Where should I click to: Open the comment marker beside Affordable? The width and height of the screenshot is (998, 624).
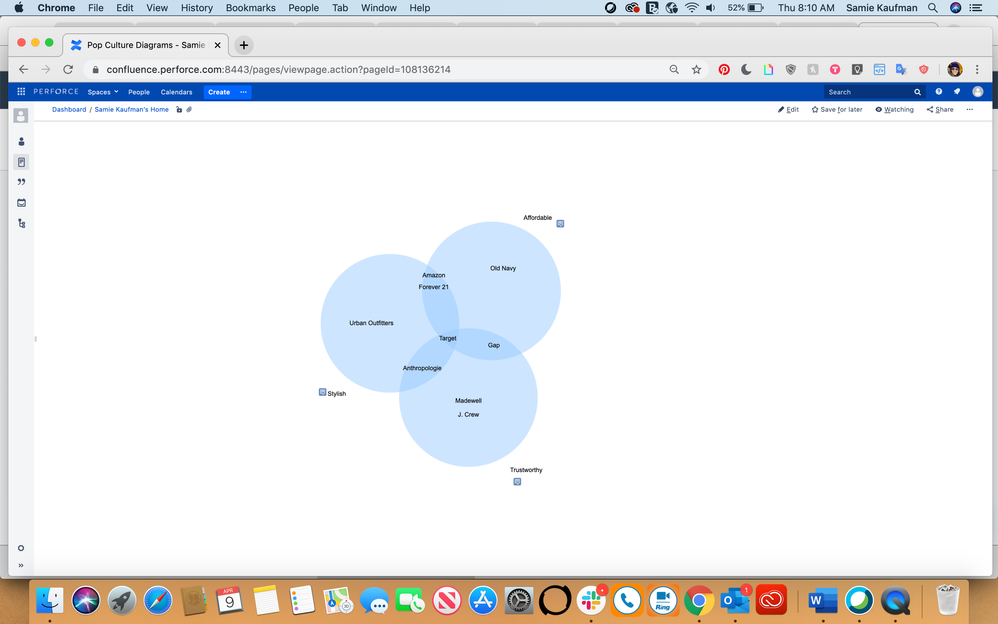coord(560,223)
